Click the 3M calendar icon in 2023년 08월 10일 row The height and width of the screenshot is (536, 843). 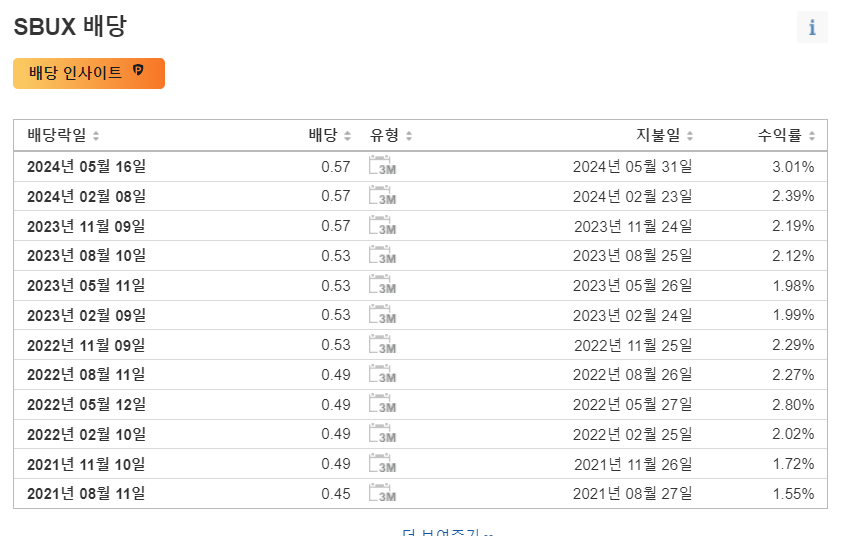click(382, 255)
